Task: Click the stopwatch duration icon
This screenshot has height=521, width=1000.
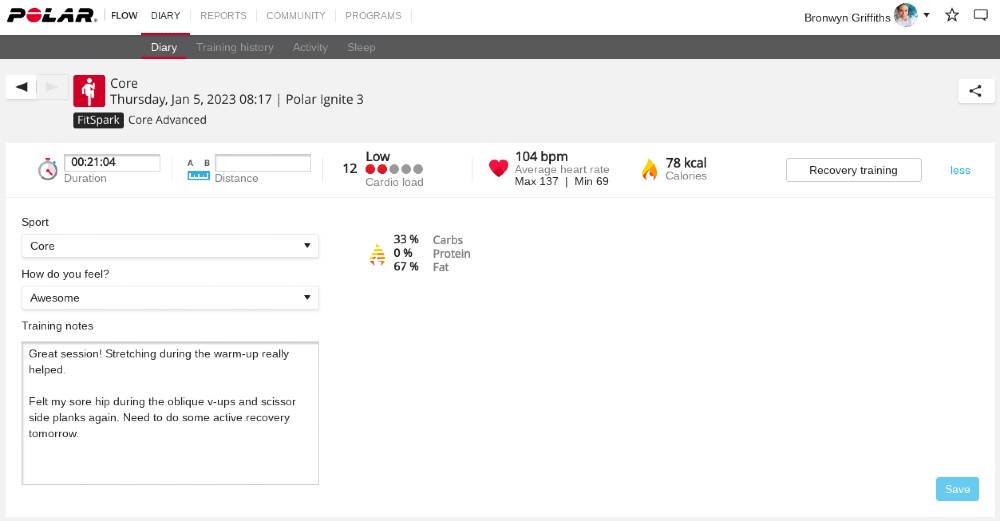Action: tap(47, 169)
